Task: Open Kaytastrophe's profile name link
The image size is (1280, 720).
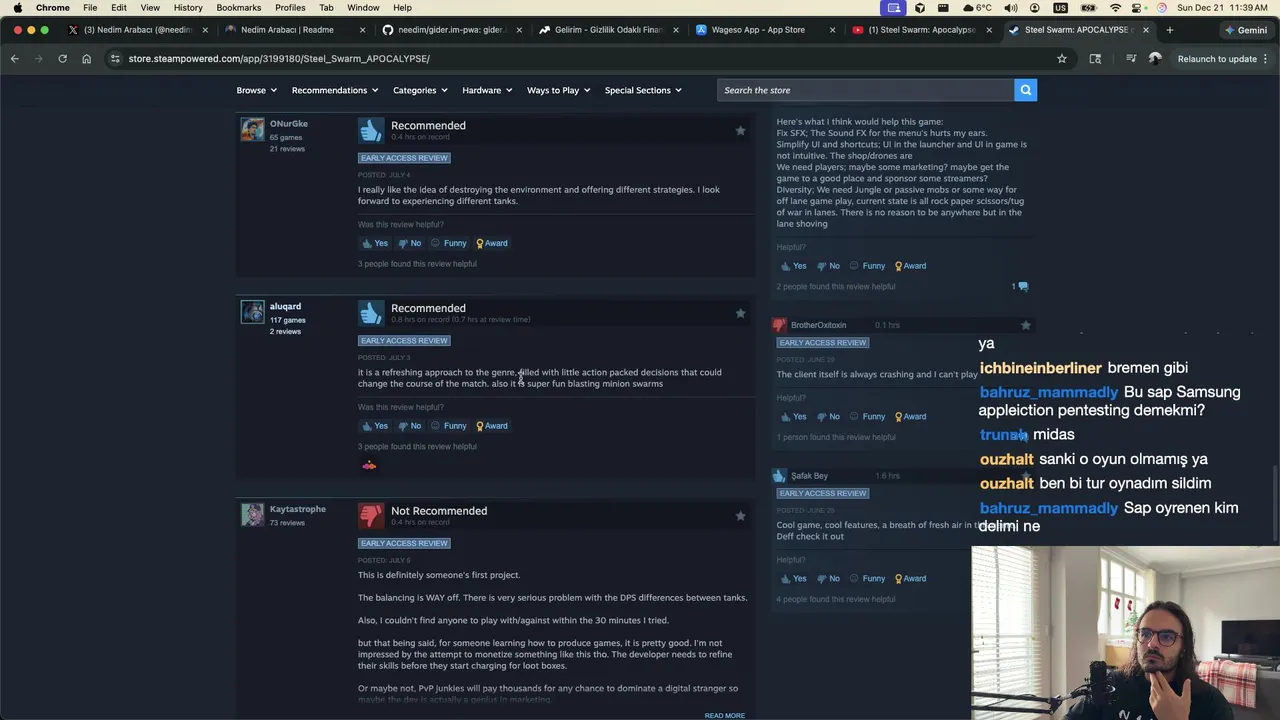Action: pos(298,509)
